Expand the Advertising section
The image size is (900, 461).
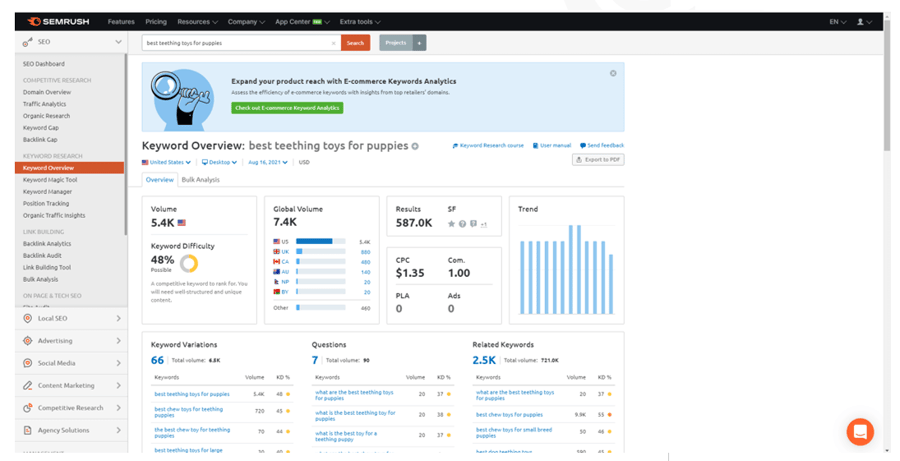tap(118, 340)
